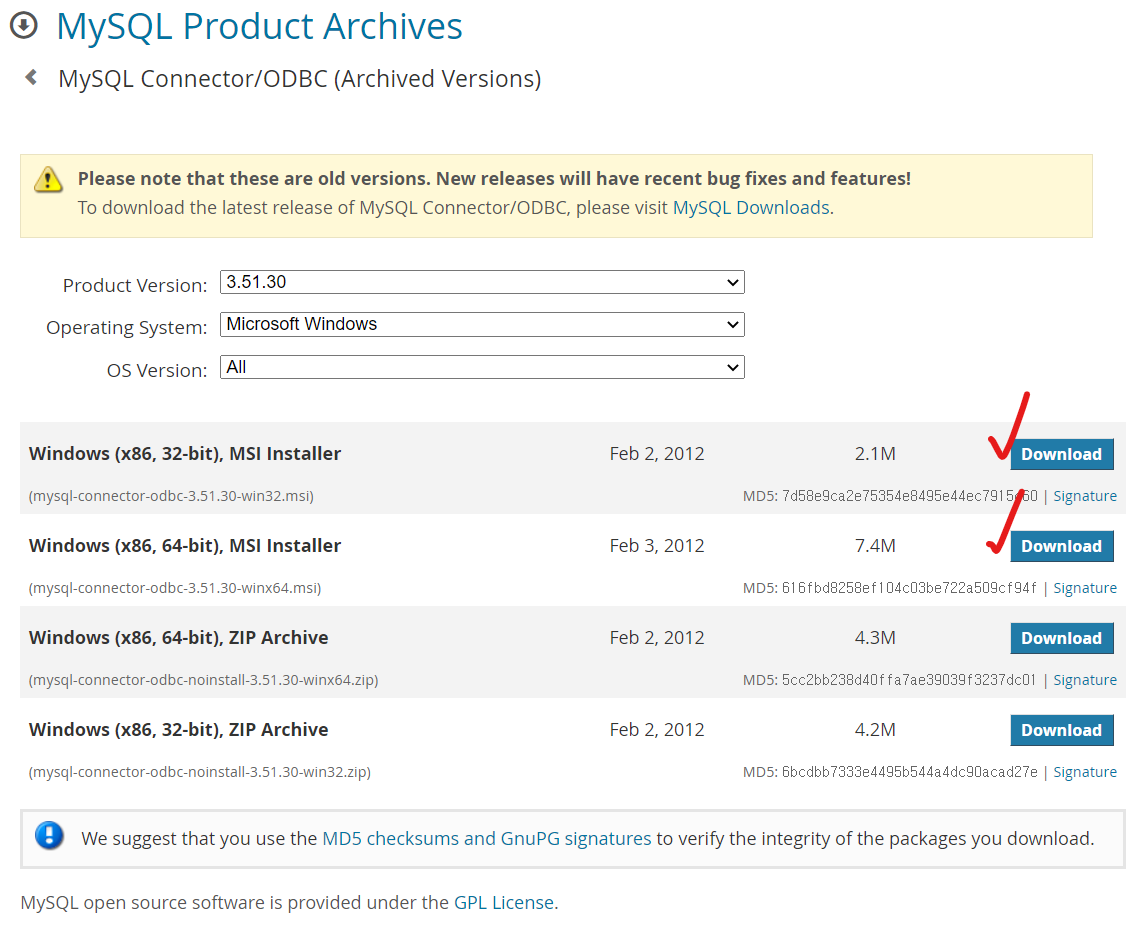The width and height of the screenshot is (1140, 938).
Task: Download the 64-bit MSI Installer
Action: pos(1061,546)
